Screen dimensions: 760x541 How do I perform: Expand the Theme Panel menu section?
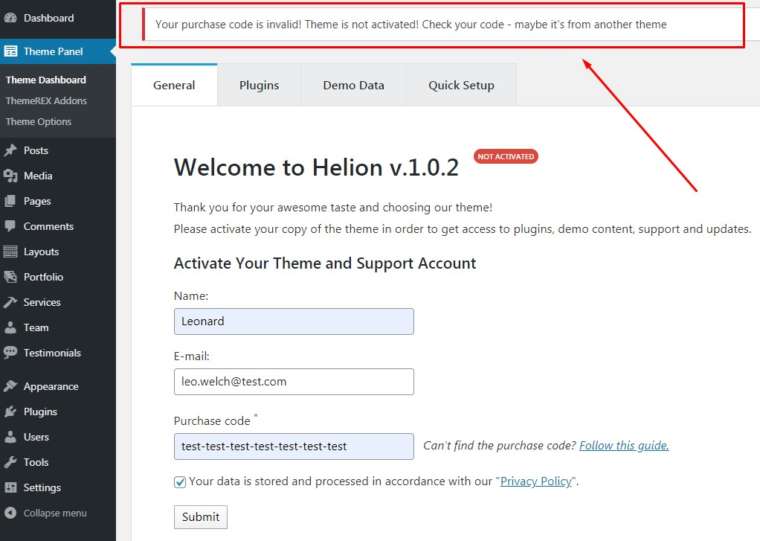point(53,51)
